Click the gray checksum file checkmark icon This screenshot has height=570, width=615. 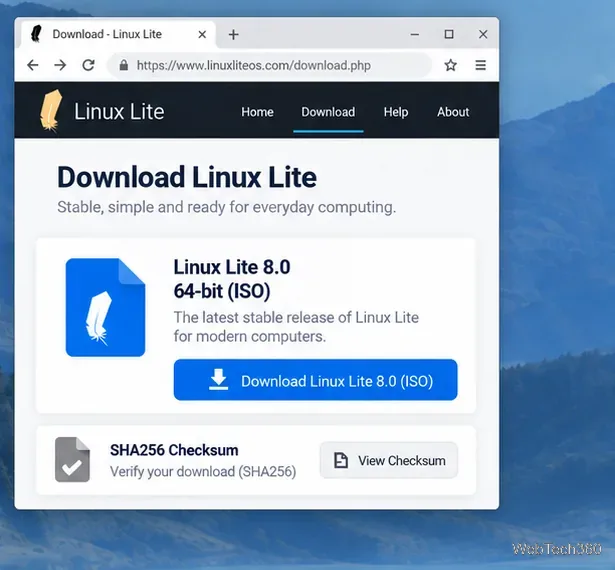click(x=73, y=459)
